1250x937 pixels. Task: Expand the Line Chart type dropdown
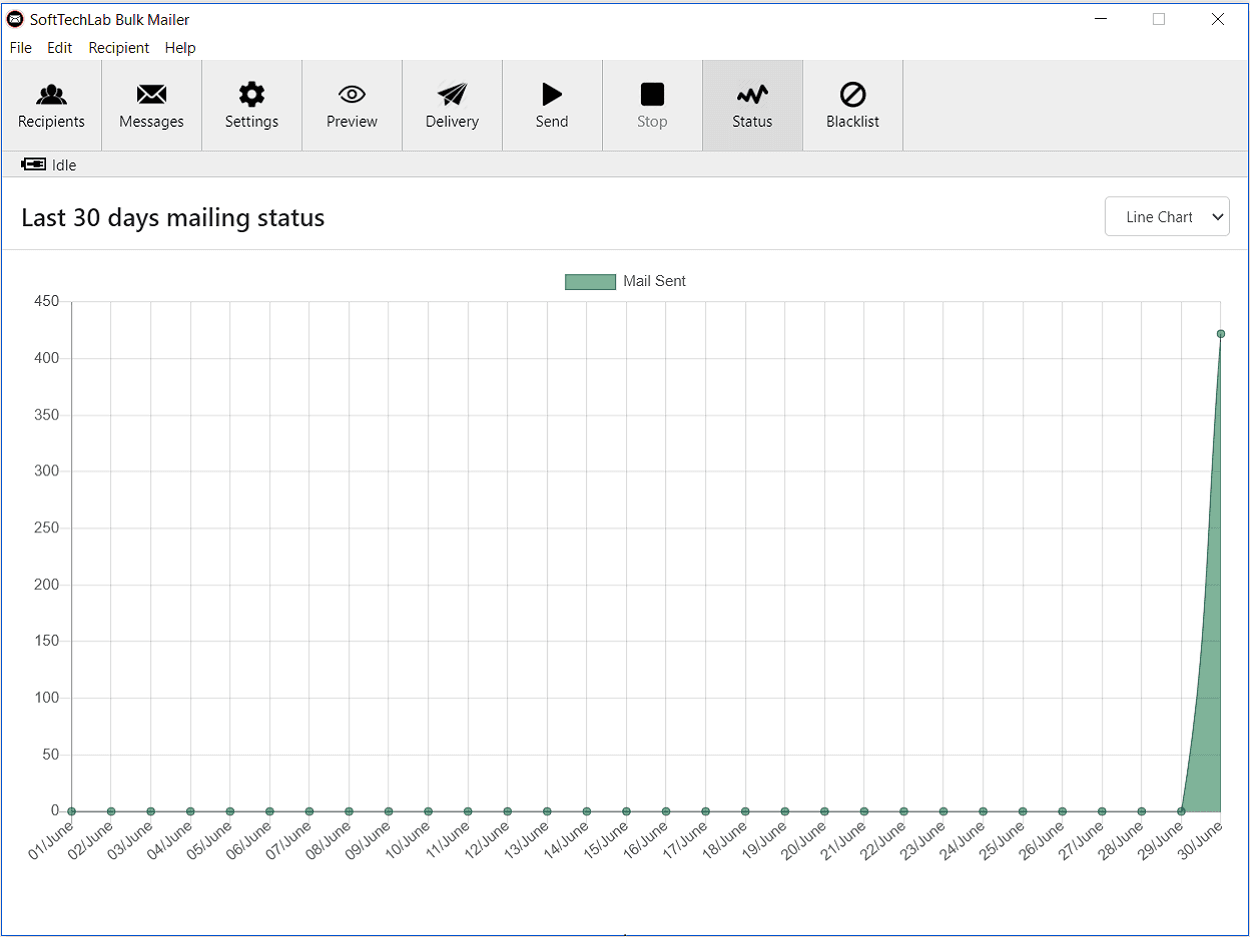[1167, 217]
